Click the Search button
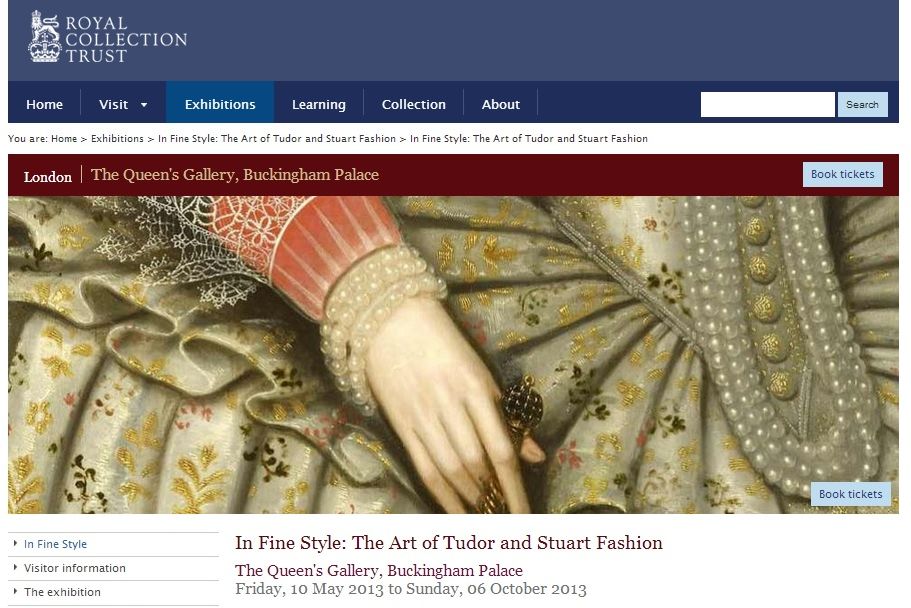Screen dimensions: 911x608 click(862, 105)
